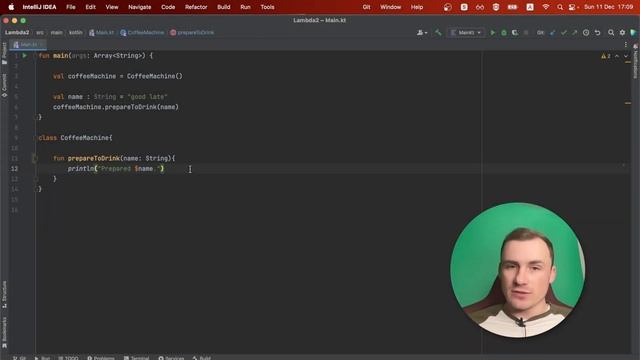This screenshot has width=640, height=360.
Task: Click src in the navigation breadcrumb
Action: click(x=40, y=33)
